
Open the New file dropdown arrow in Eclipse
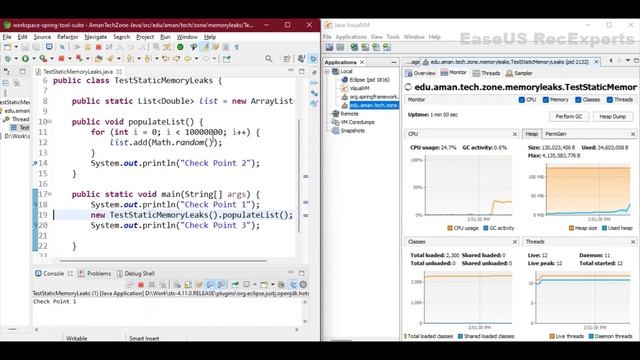16,47
